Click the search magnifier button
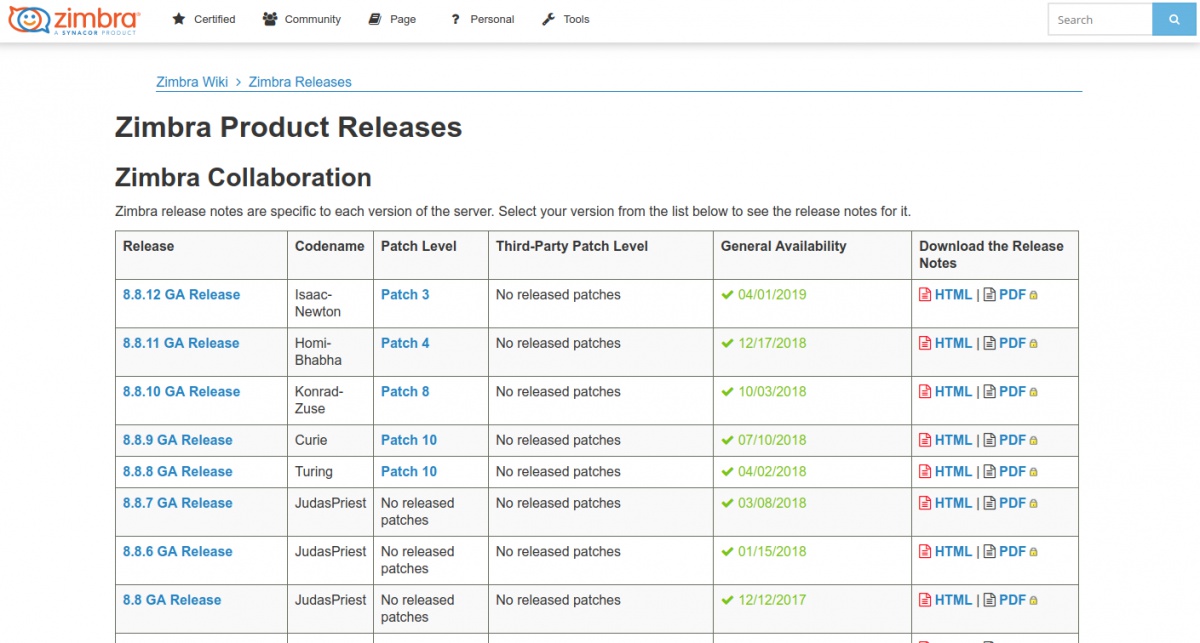This screenshot has width=1200, height=643. pyautogui.click(x=1174, y=19)
